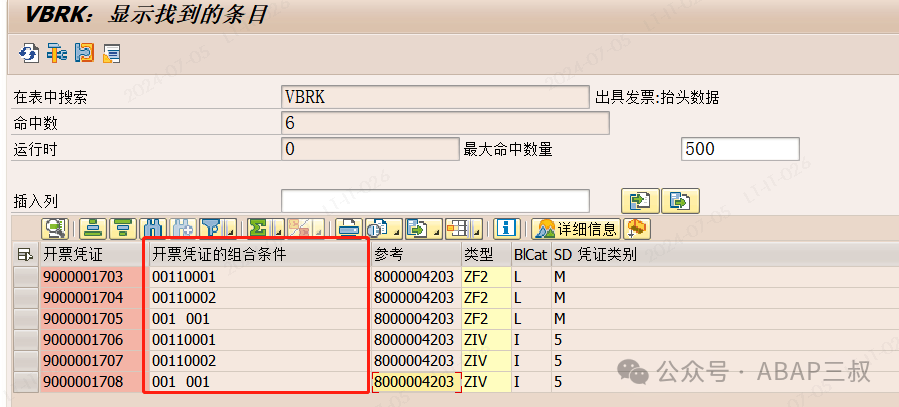Click the 开票凭证 column header

pos(94,256)
